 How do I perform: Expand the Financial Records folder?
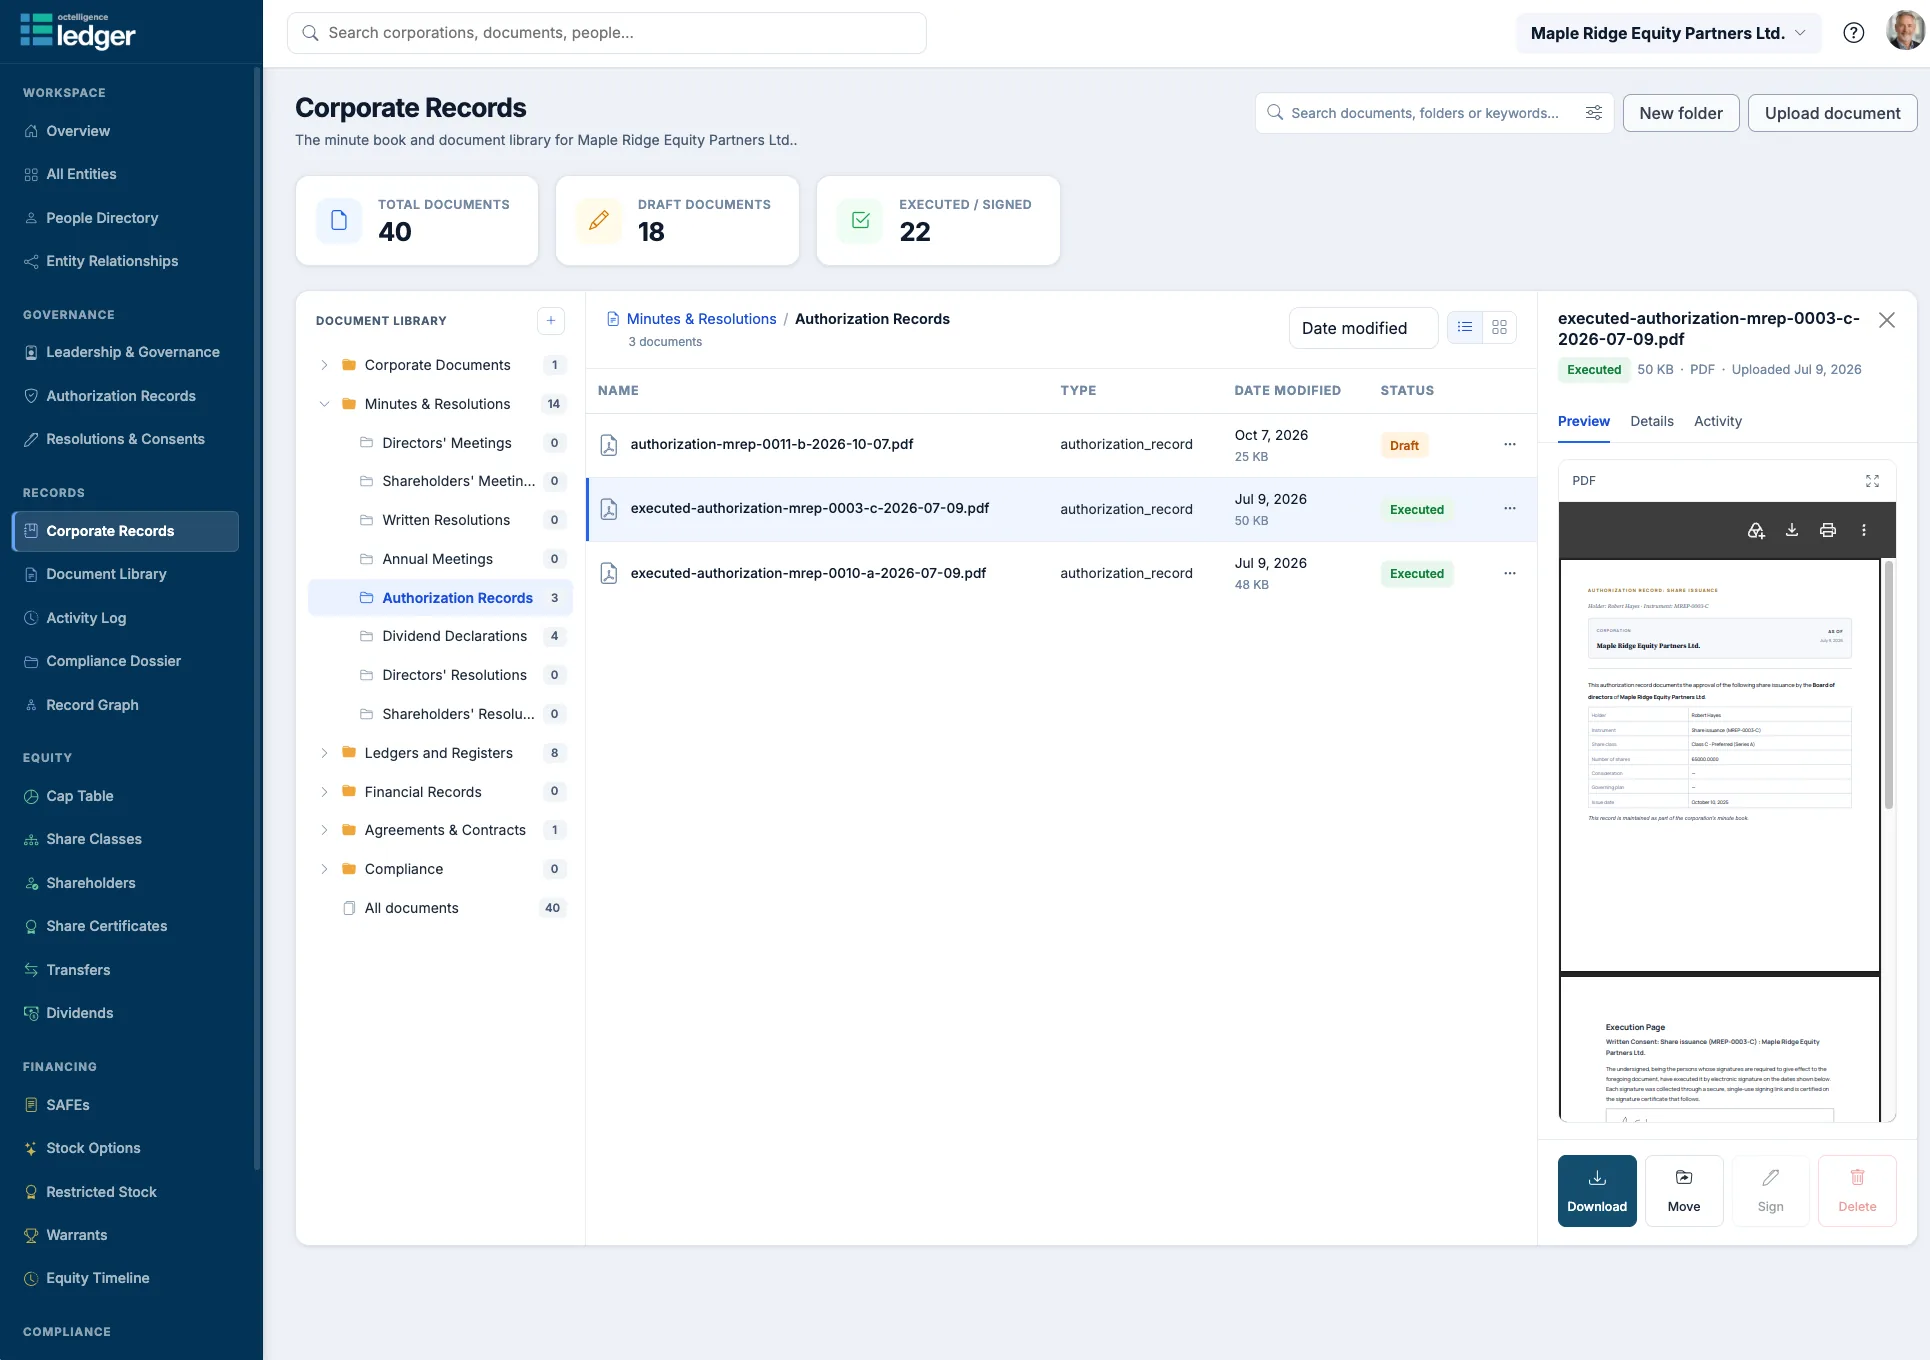point(324,792)
